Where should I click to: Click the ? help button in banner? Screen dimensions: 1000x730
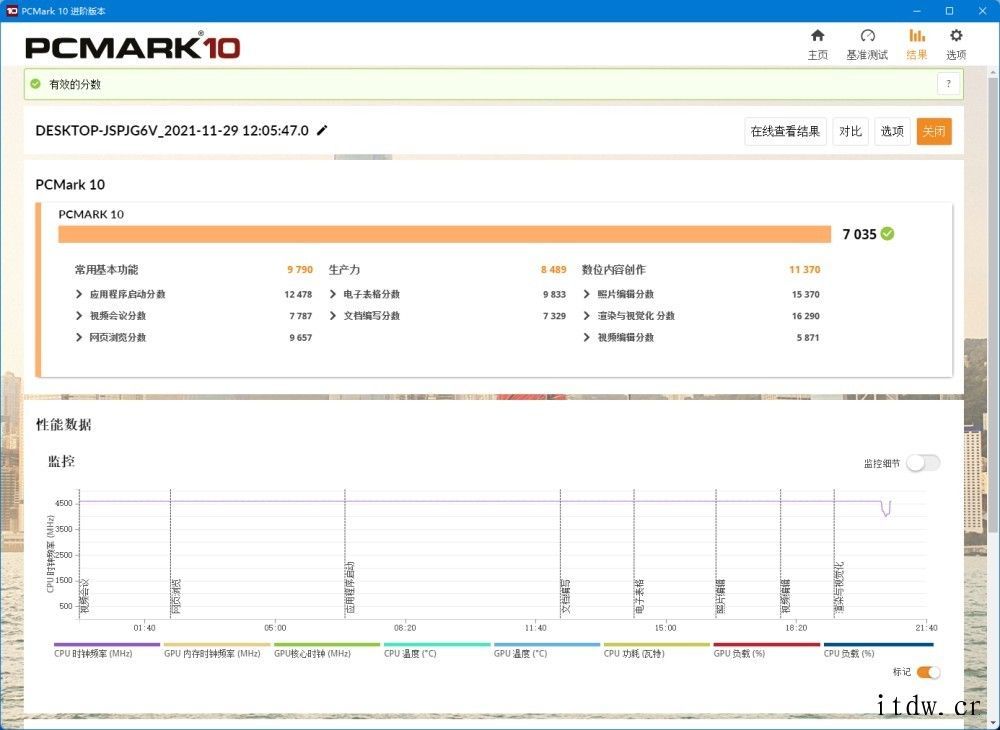(x=948, y=84)
